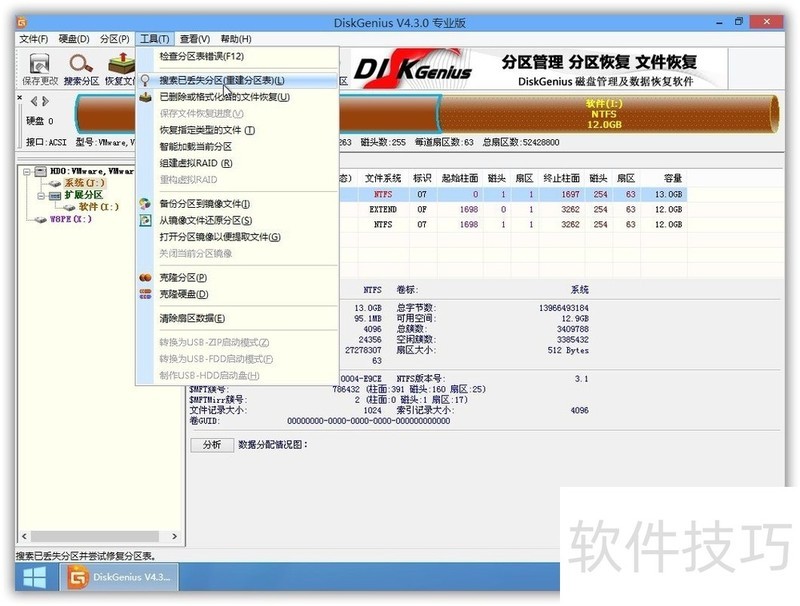Click the tree panel's horizontal scrollbar thumb
This screenshot has width=800, height=606.
coord(94,536)
